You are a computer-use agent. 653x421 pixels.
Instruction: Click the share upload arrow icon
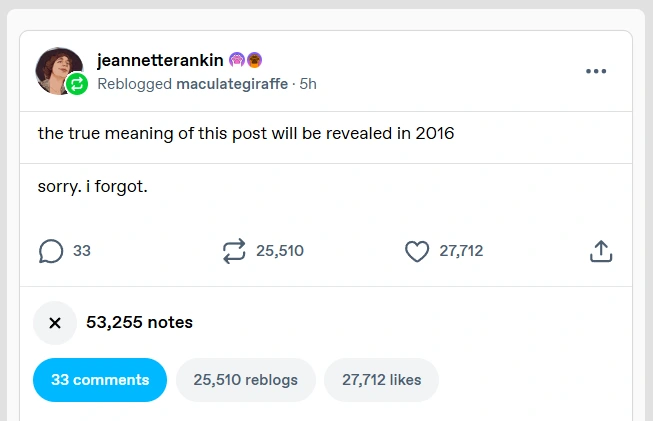point(600,251)
